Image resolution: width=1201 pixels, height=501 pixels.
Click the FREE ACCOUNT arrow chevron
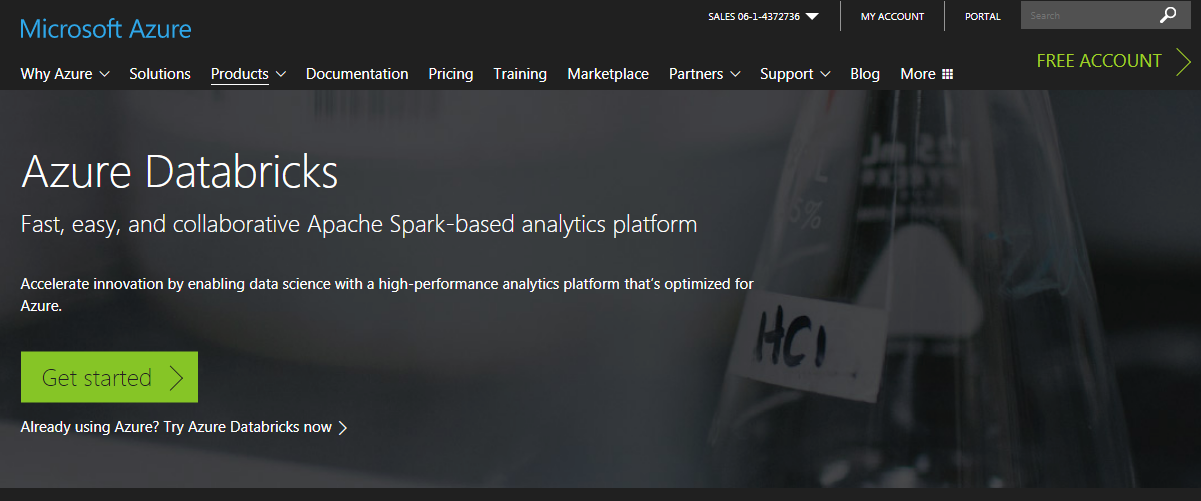(1183, 61)
